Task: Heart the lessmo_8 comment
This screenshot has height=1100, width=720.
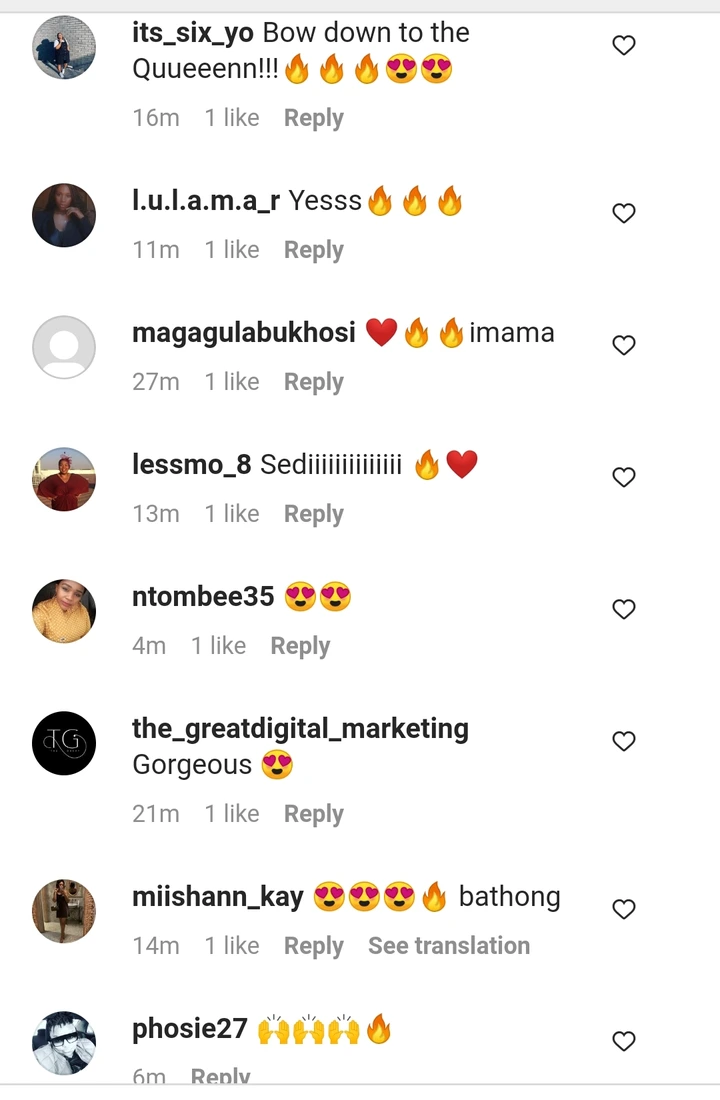Action: point(624,477)
